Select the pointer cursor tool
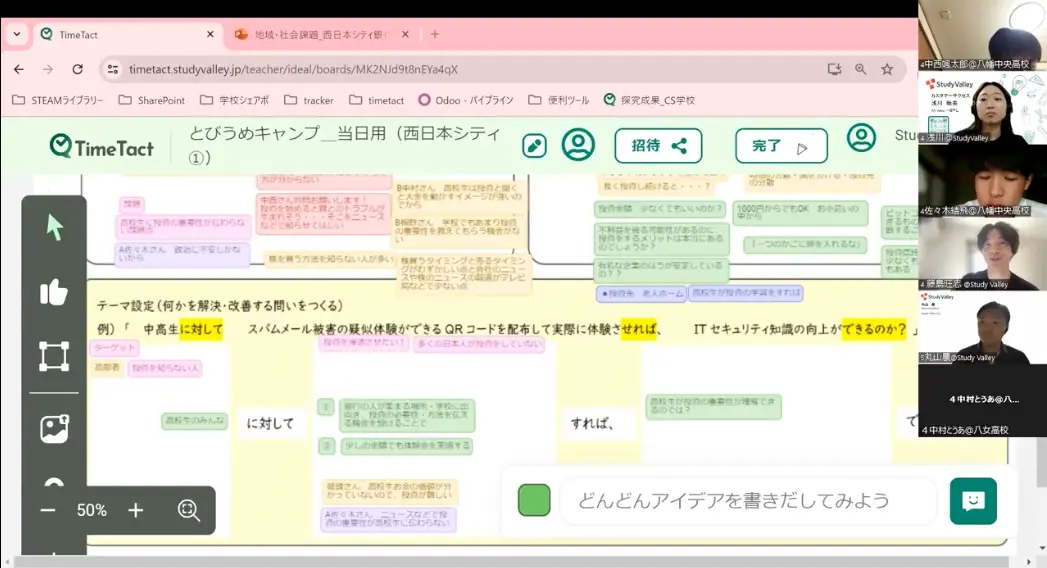The height and width of the screenshot is (568, 1047). click(54, 227)
